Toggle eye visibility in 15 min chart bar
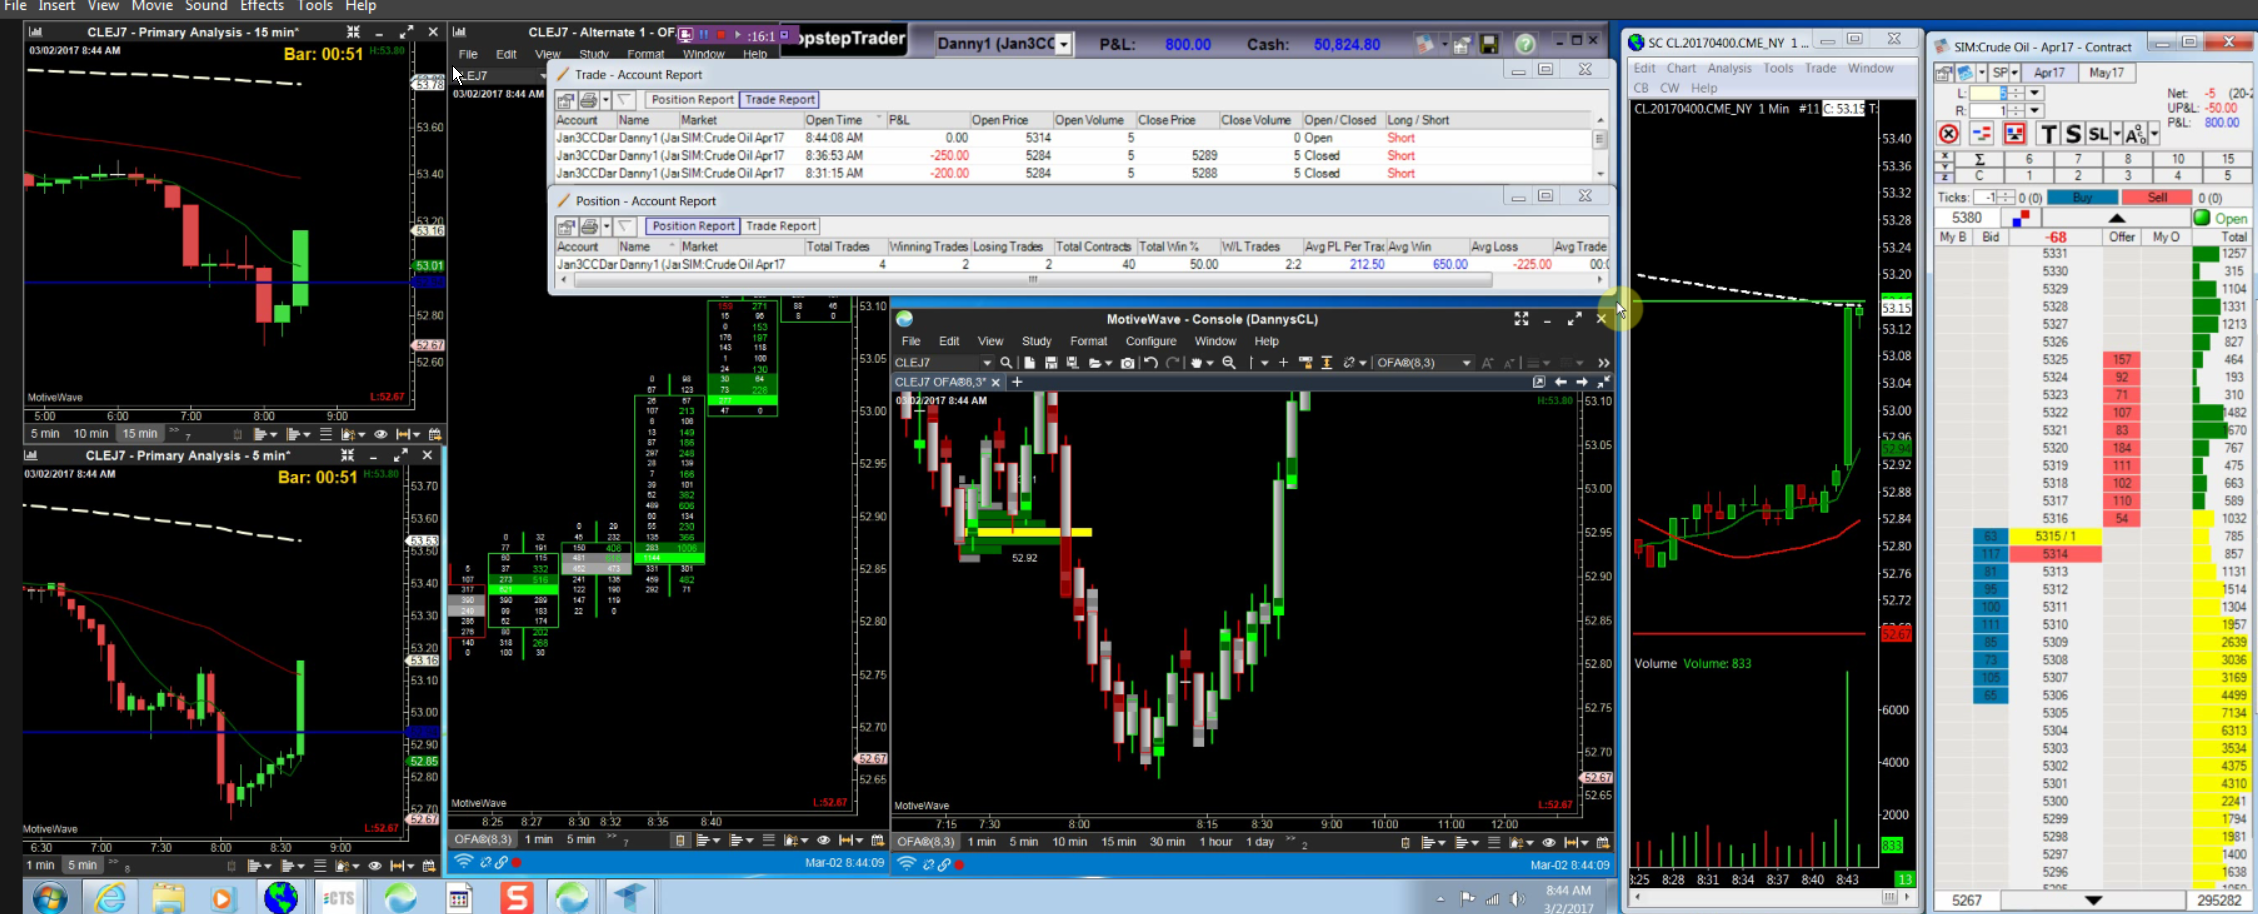Image resolution: width=2258 pixels, height=914 pixels. (x=380, y=434)
